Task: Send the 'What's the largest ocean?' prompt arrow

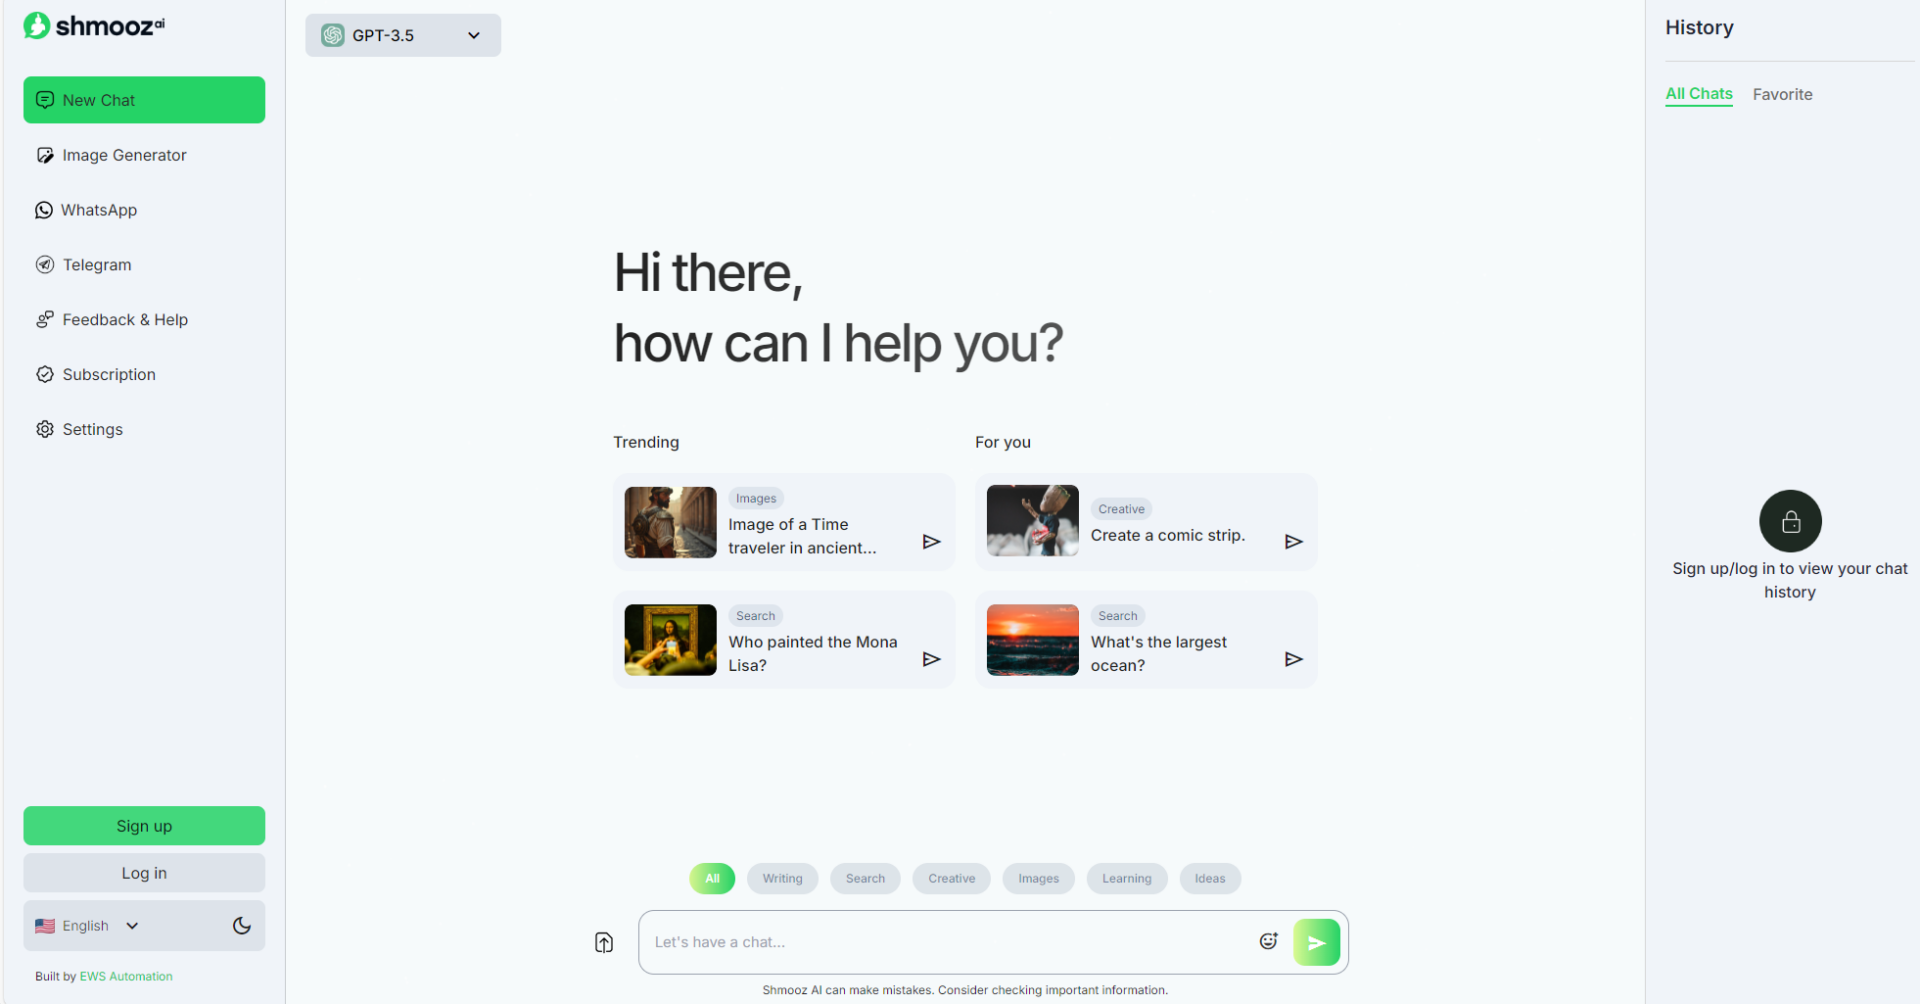Action: click(1293, 659)
